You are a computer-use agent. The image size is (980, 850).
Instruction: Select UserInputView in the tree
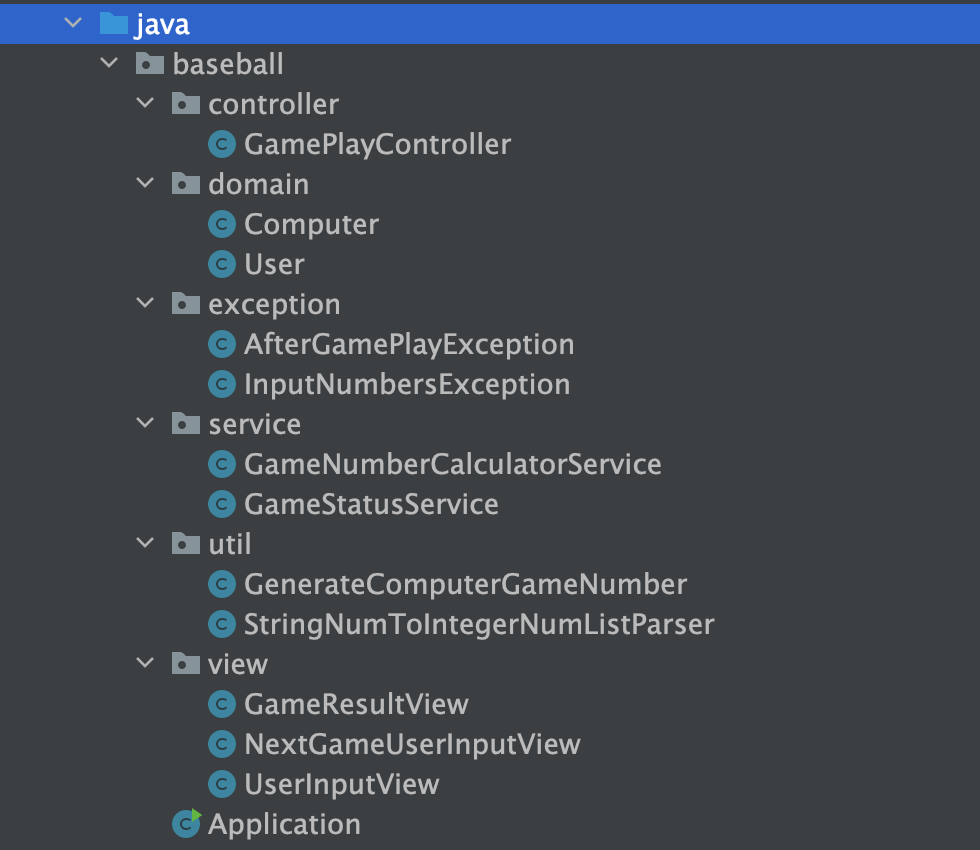342,785
